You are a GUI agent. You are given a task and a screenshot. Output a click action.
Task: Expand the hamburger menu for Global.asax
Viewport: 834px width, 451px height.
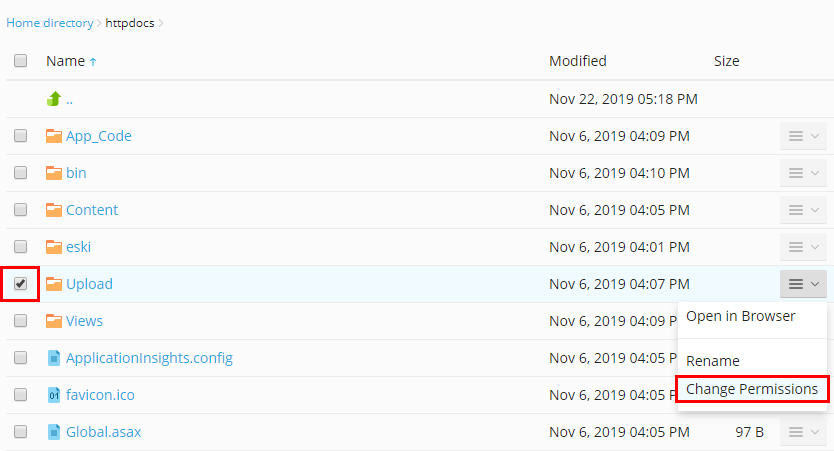(803, 432)
